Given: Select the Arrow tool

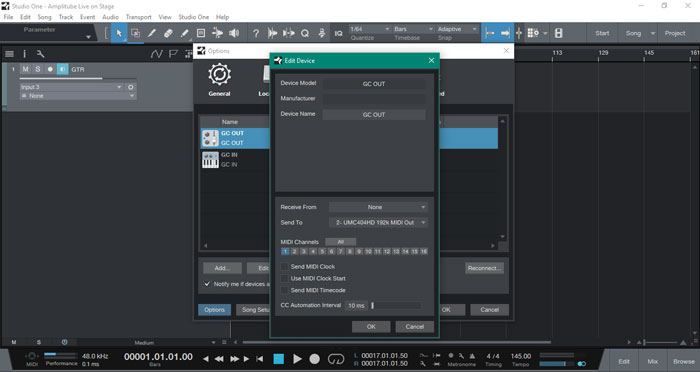Looking at the screenshot, I should tap(119, 33).
